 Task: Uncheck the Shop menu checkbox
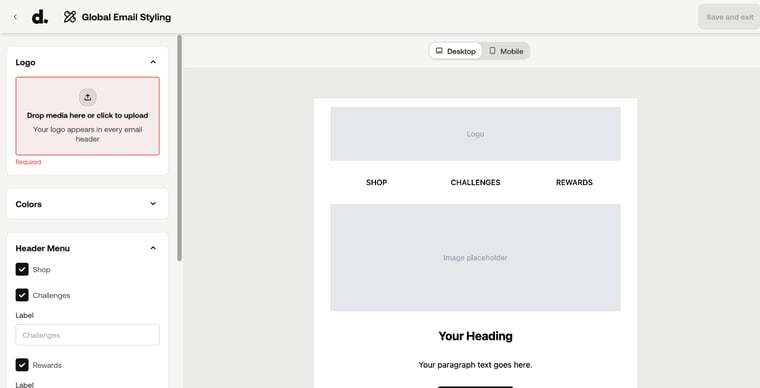[22, 269]
